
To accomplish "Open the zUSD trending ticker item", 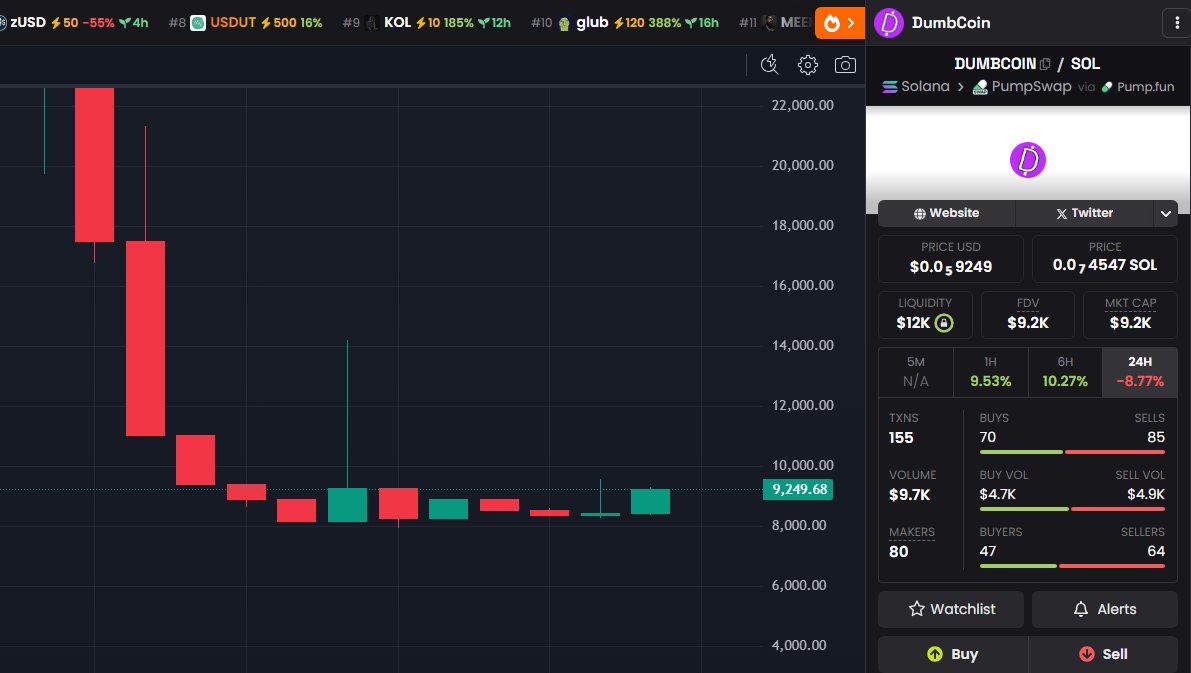I will click(74, 23).
